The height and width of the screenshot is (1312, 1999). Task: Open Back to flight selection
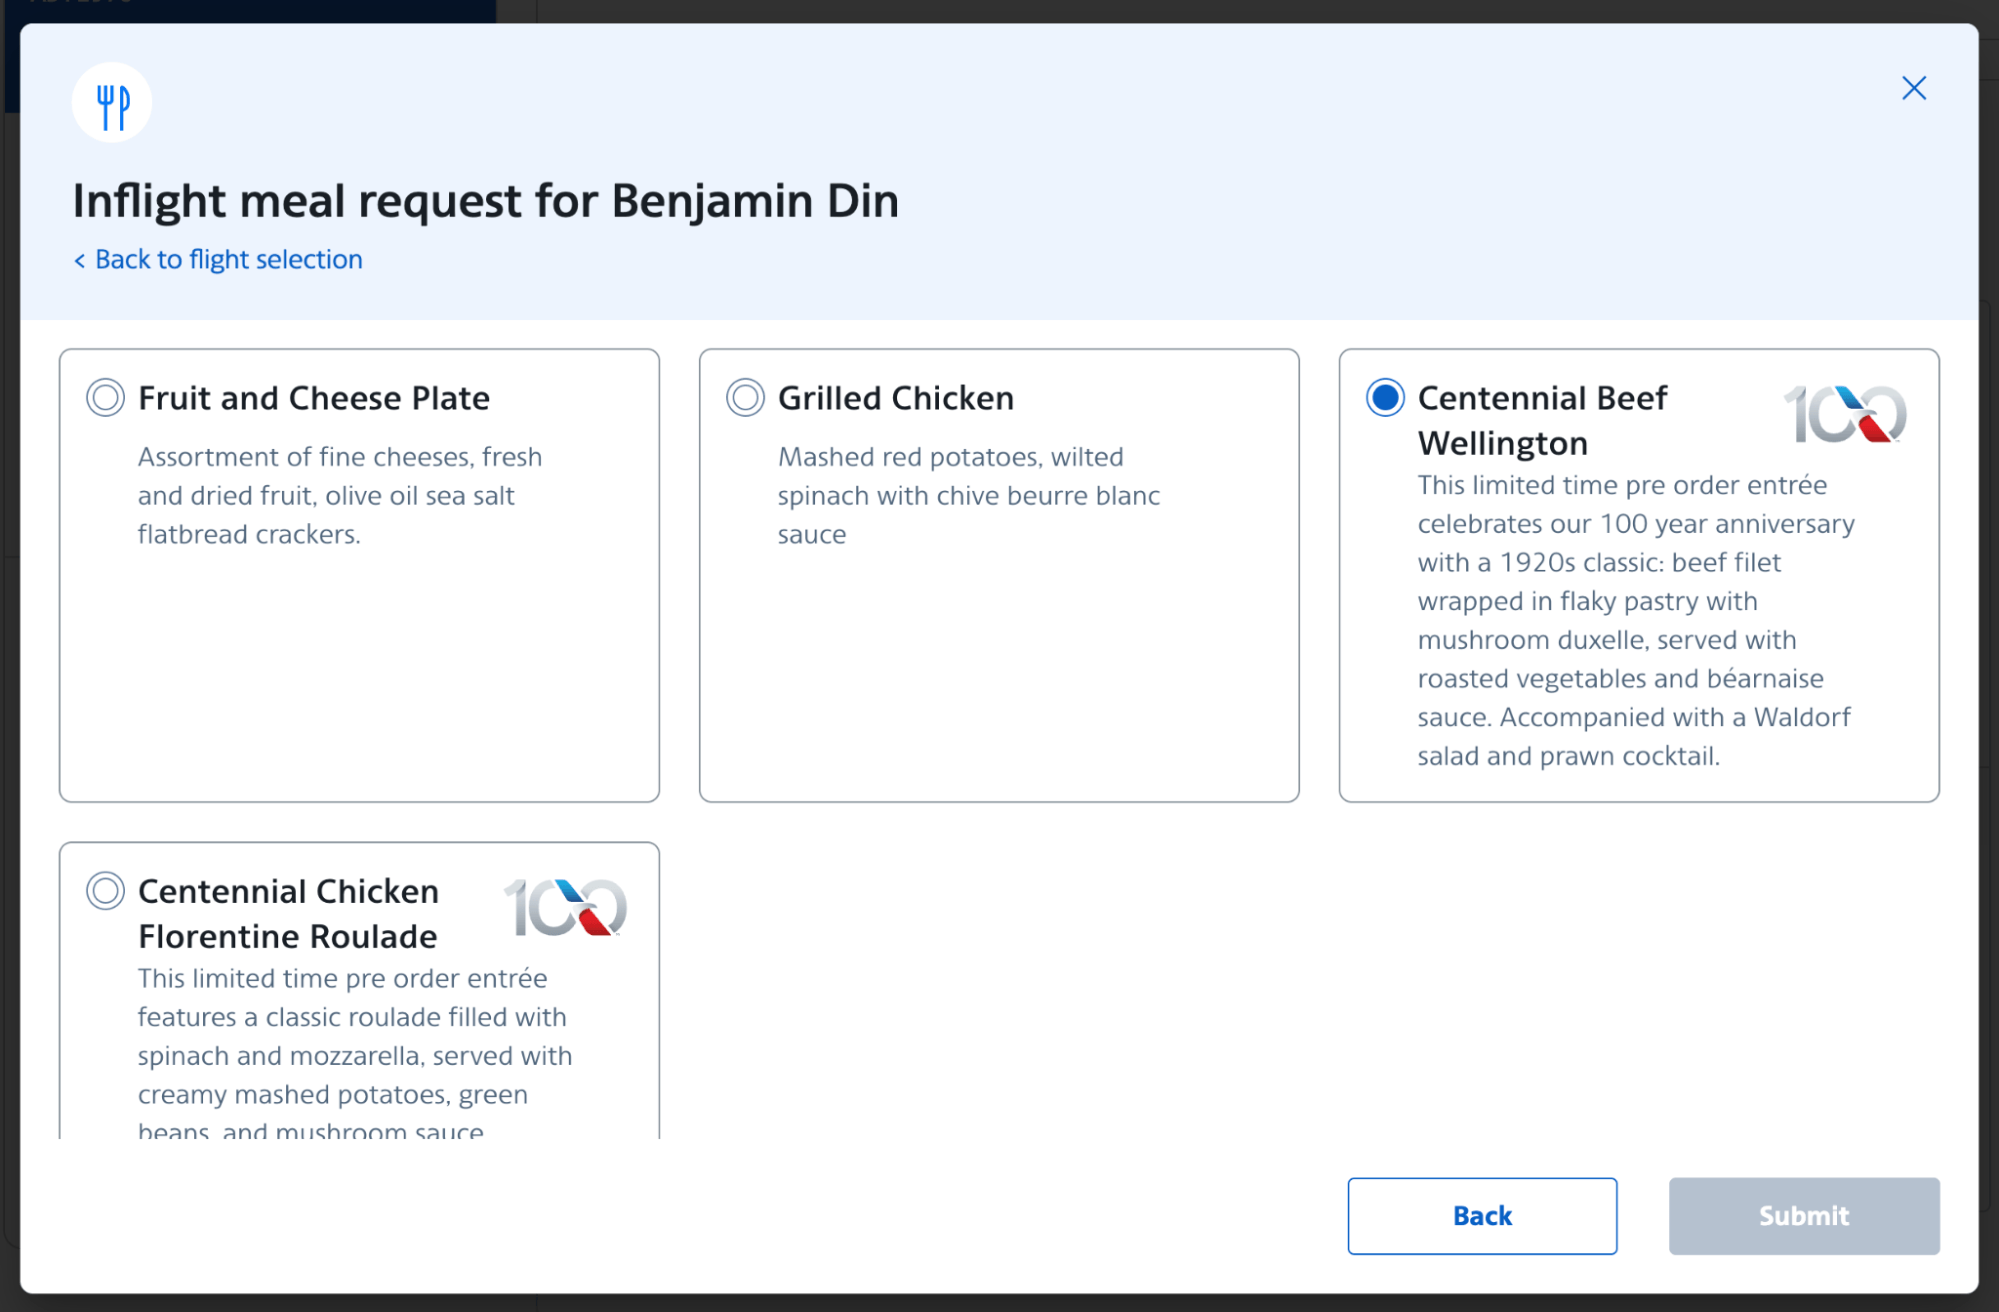[x=227, y=259]
